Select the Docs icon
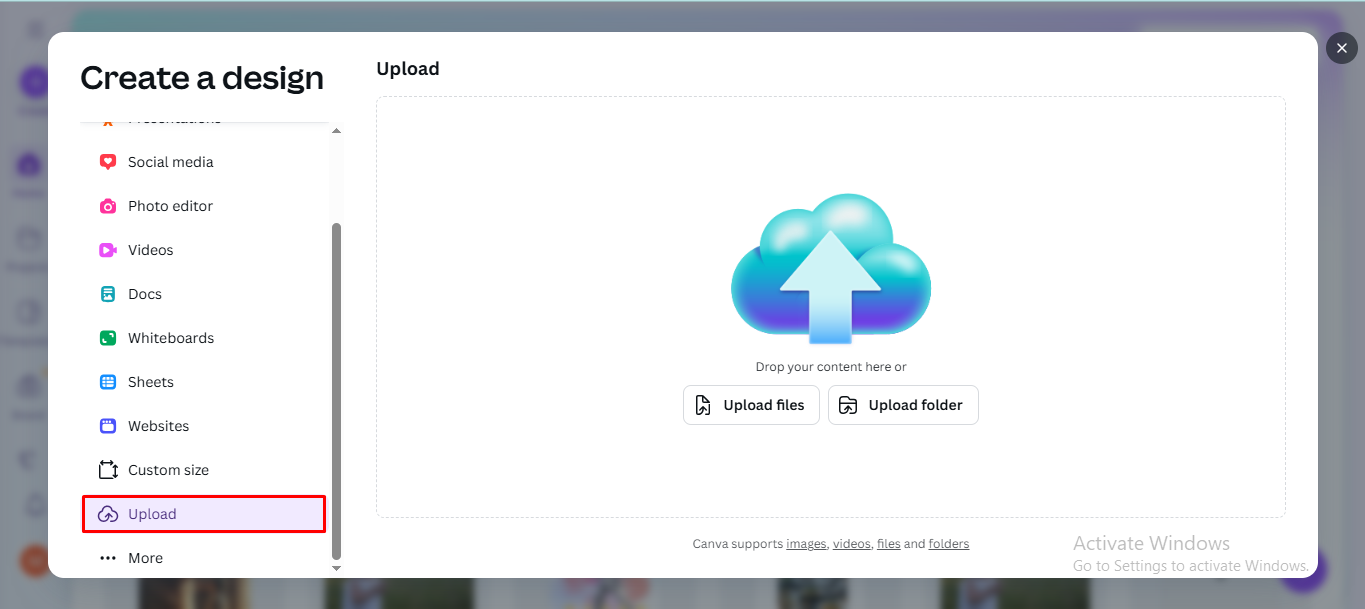Viewport: 1365px width, 609px height. [108, 293]
